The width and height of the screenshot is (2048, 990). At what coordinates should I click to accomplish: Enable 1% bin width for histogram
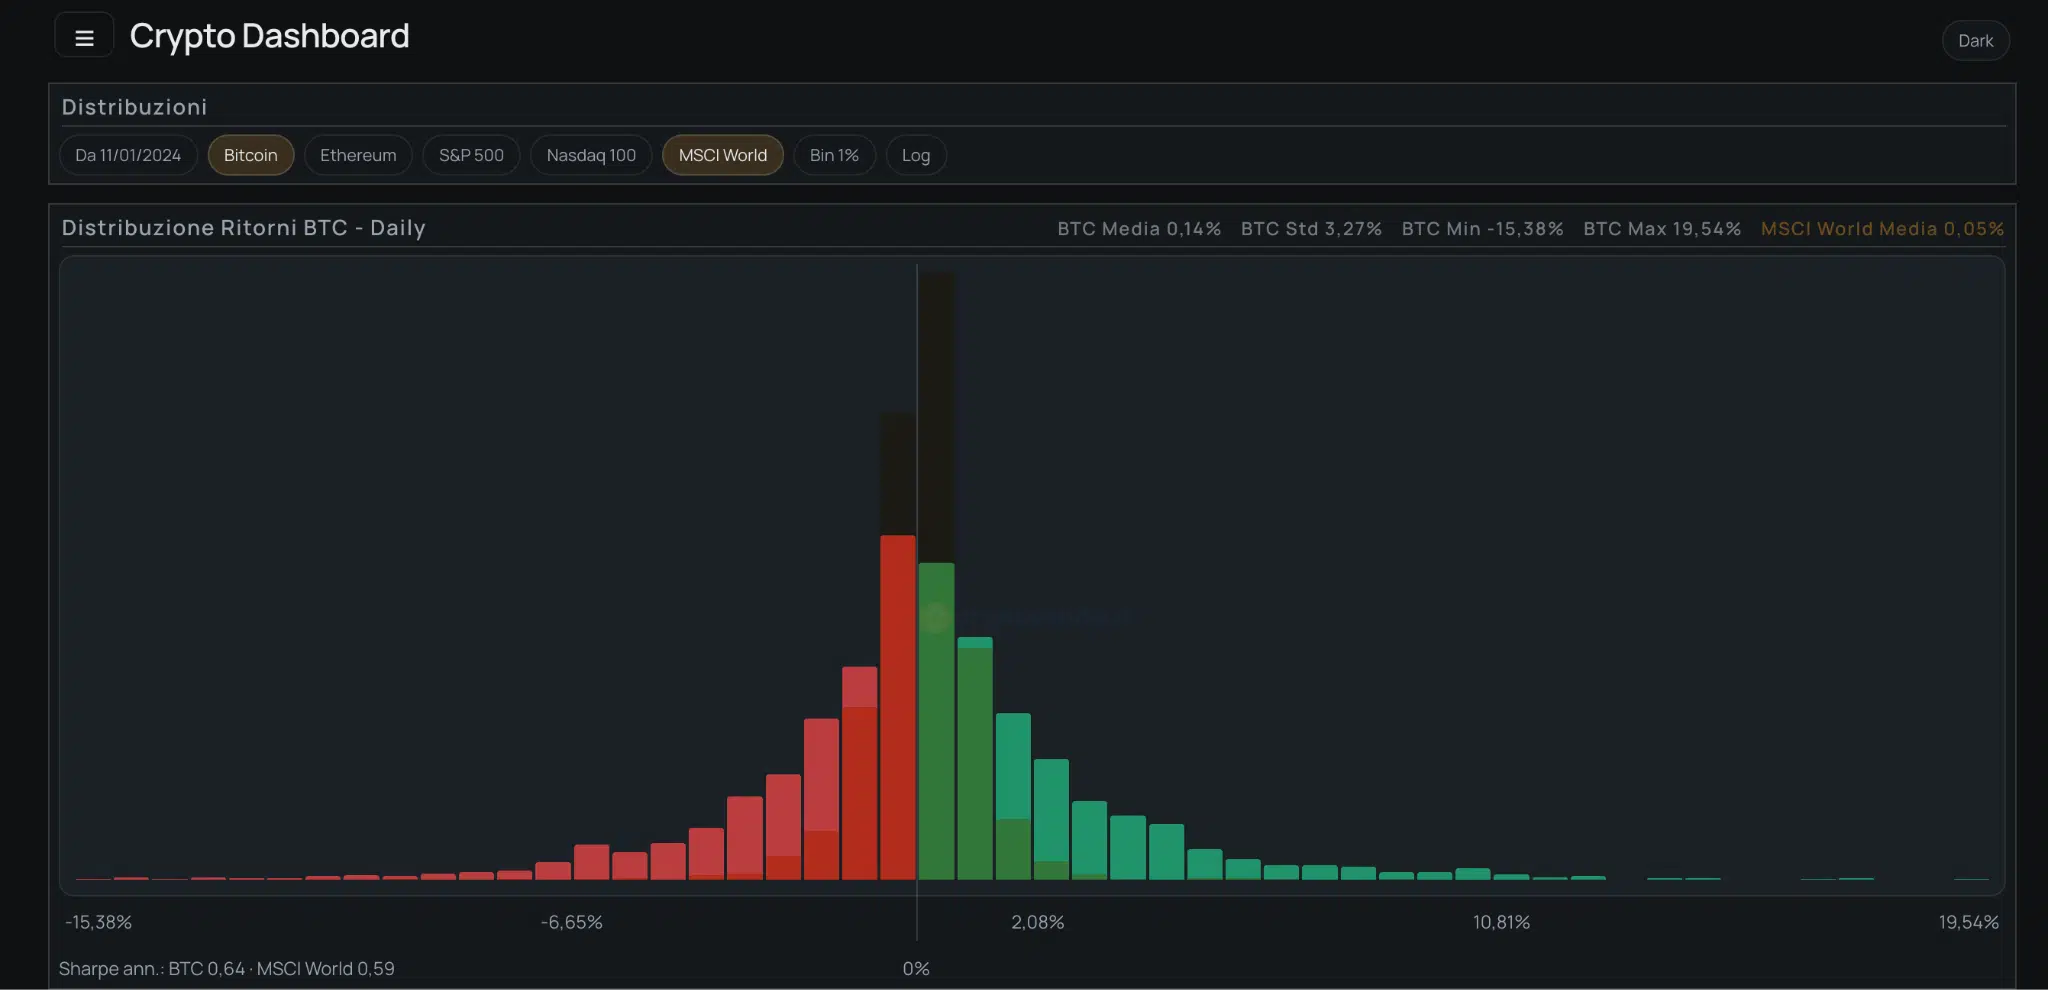click(x=834, y=155)
